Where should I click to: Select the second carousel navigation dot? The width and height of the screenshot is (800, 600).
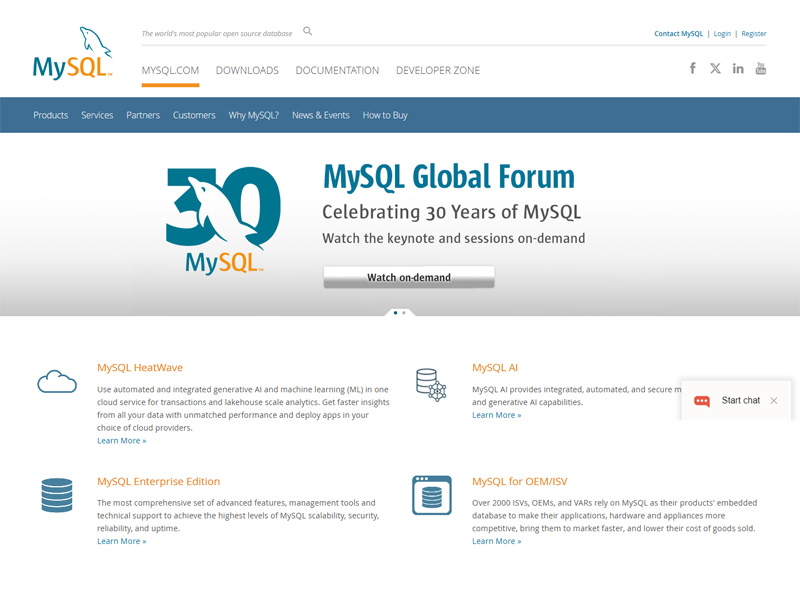point(404,313)
